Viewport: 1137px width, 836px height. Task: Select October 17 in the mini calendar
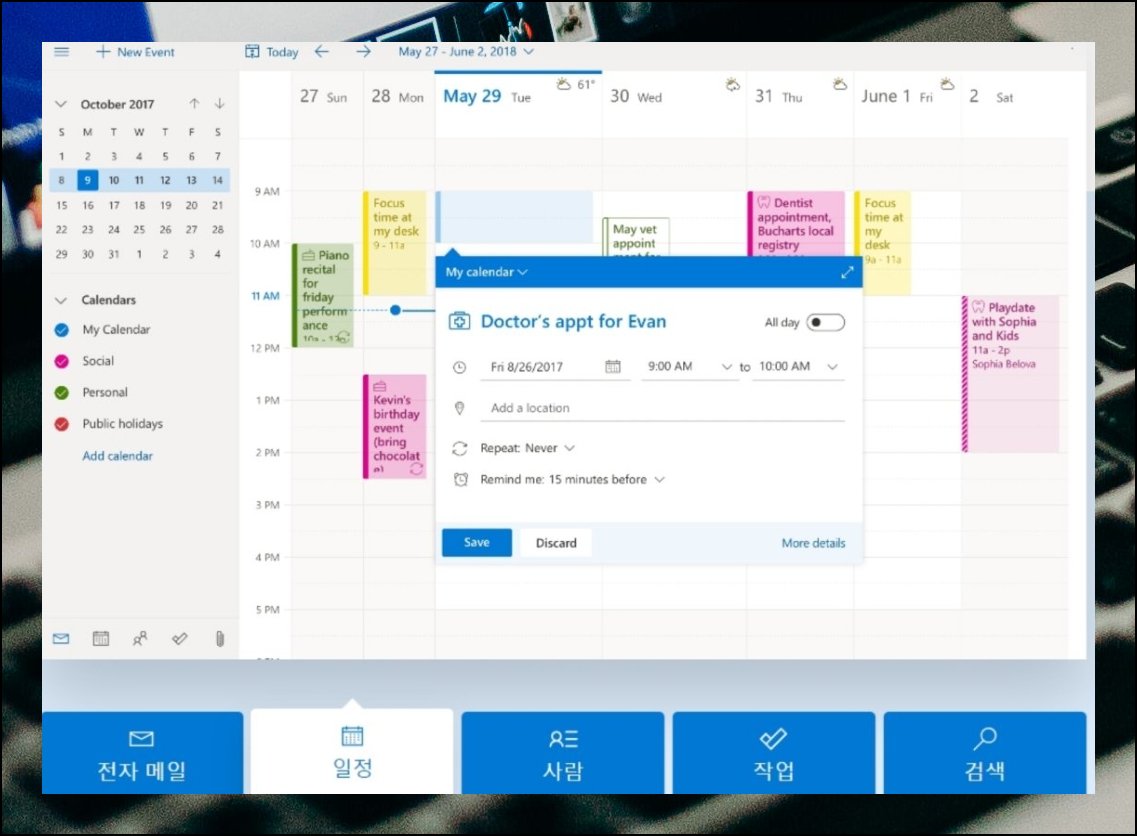coord(114,205)
